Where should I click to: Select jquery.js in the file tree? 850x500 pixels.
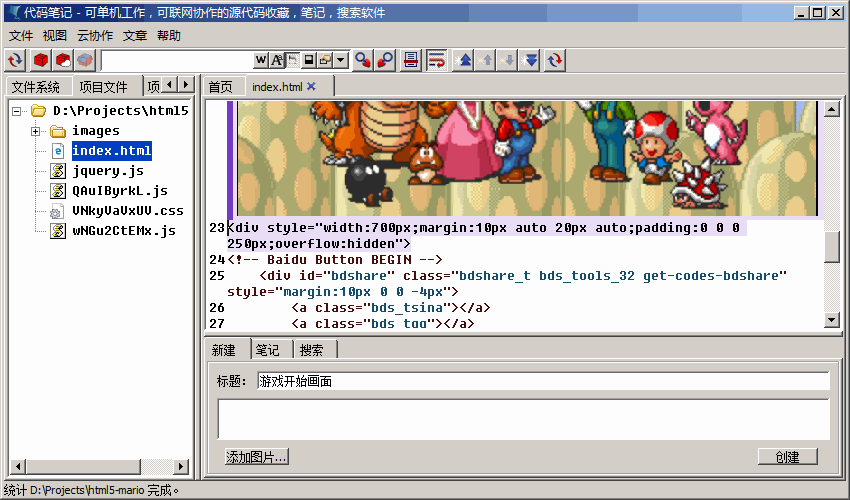[x=108, y=171]
